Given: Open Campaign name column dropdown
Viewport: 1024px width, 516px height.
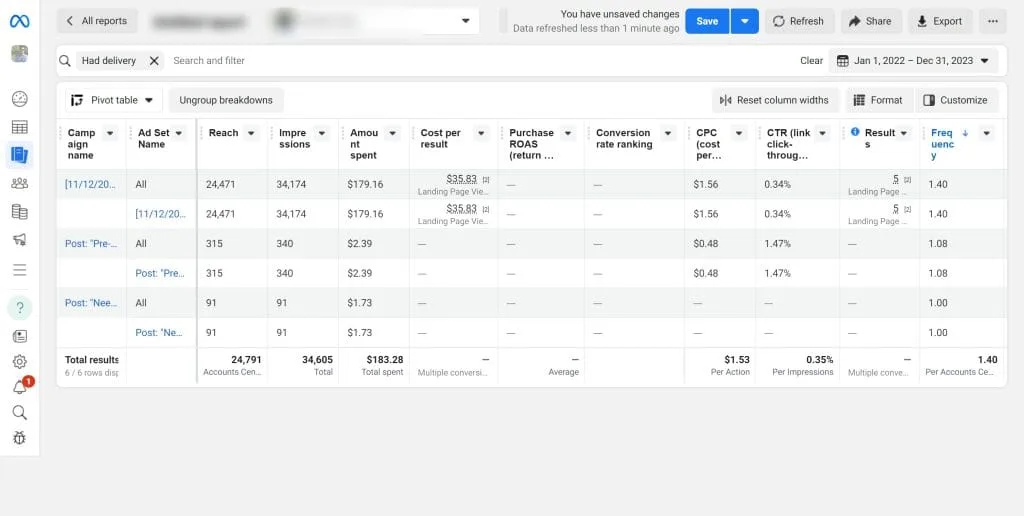Looking at the screenshot, I should [x=110, y=133].
